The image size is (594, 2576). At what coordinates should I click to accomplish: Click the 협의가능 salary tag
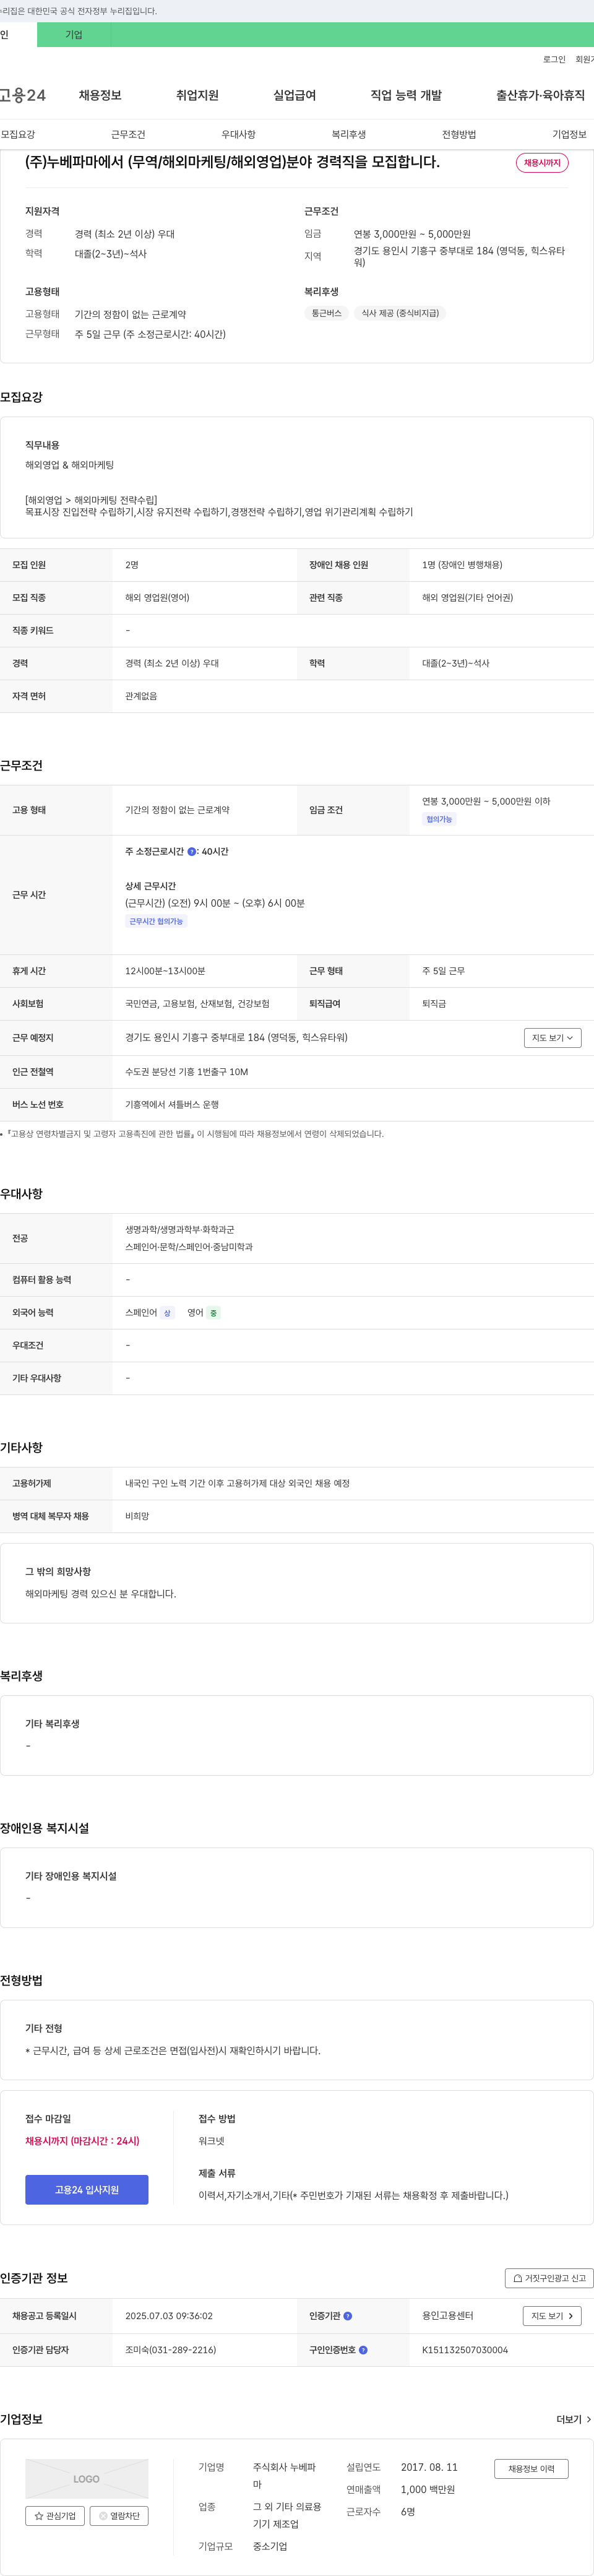click(439, 819)
